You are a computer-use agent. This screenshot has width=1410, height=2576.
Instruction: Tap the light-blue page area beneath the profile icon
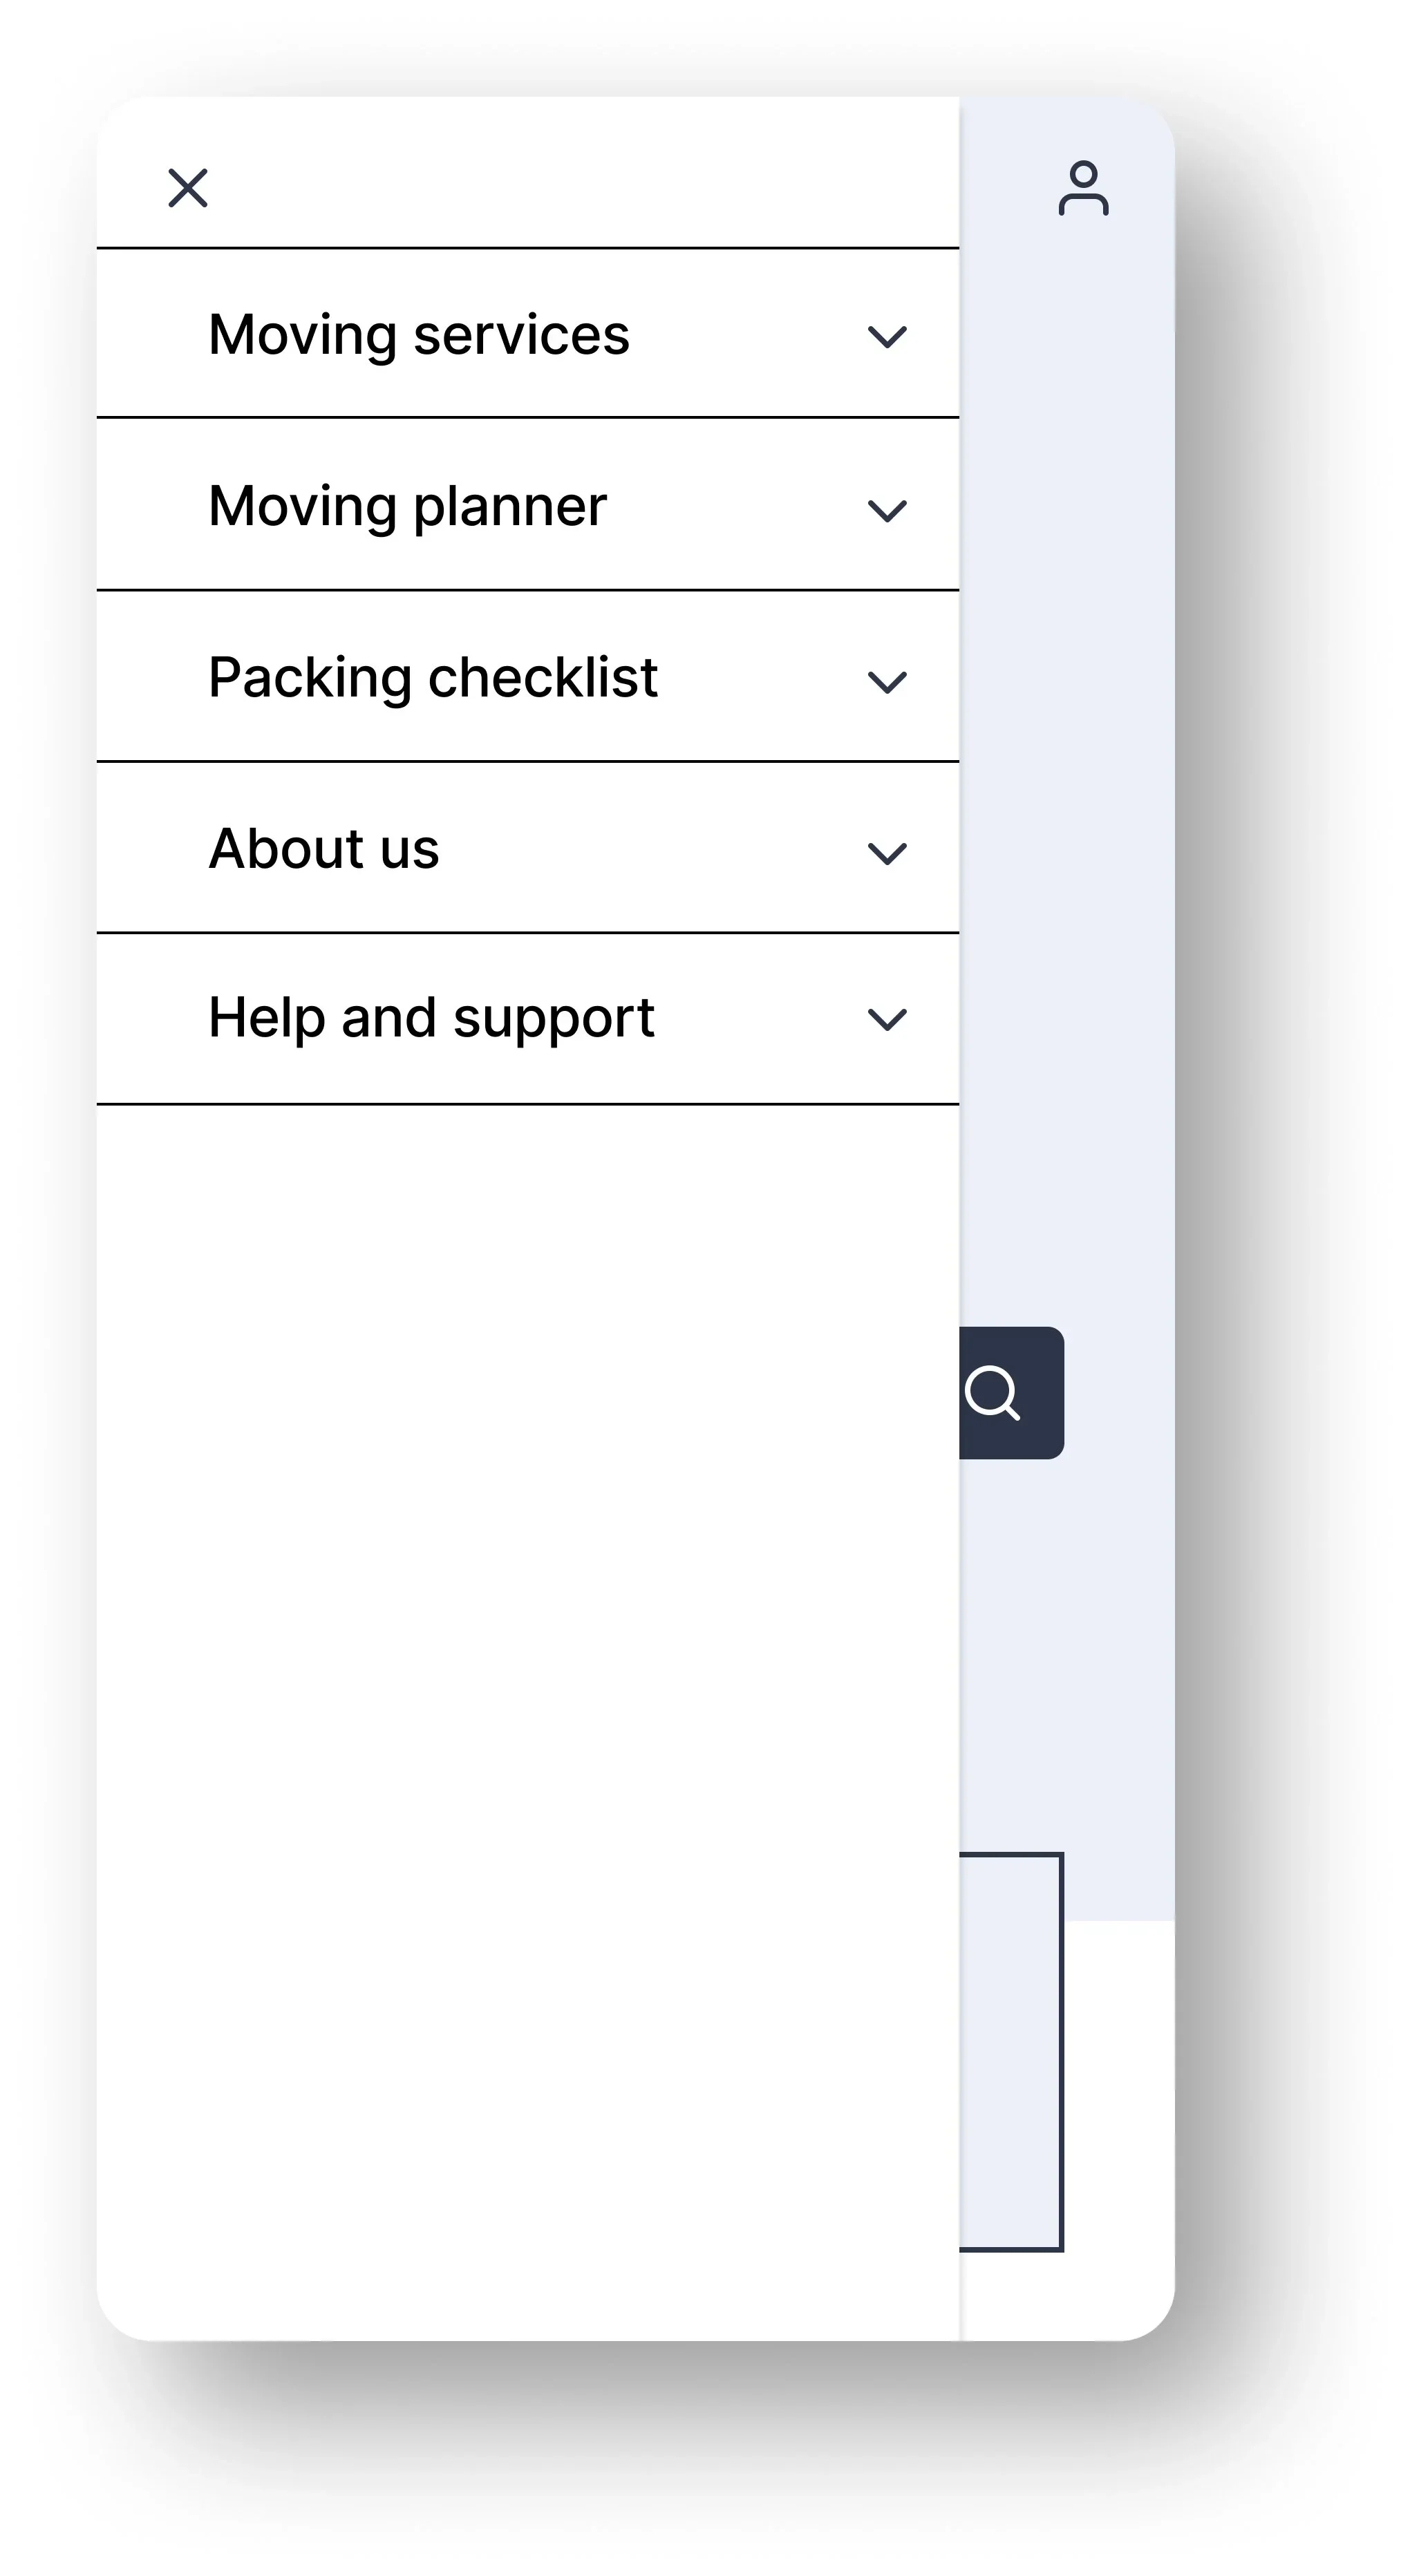(x=1068, y=700)
